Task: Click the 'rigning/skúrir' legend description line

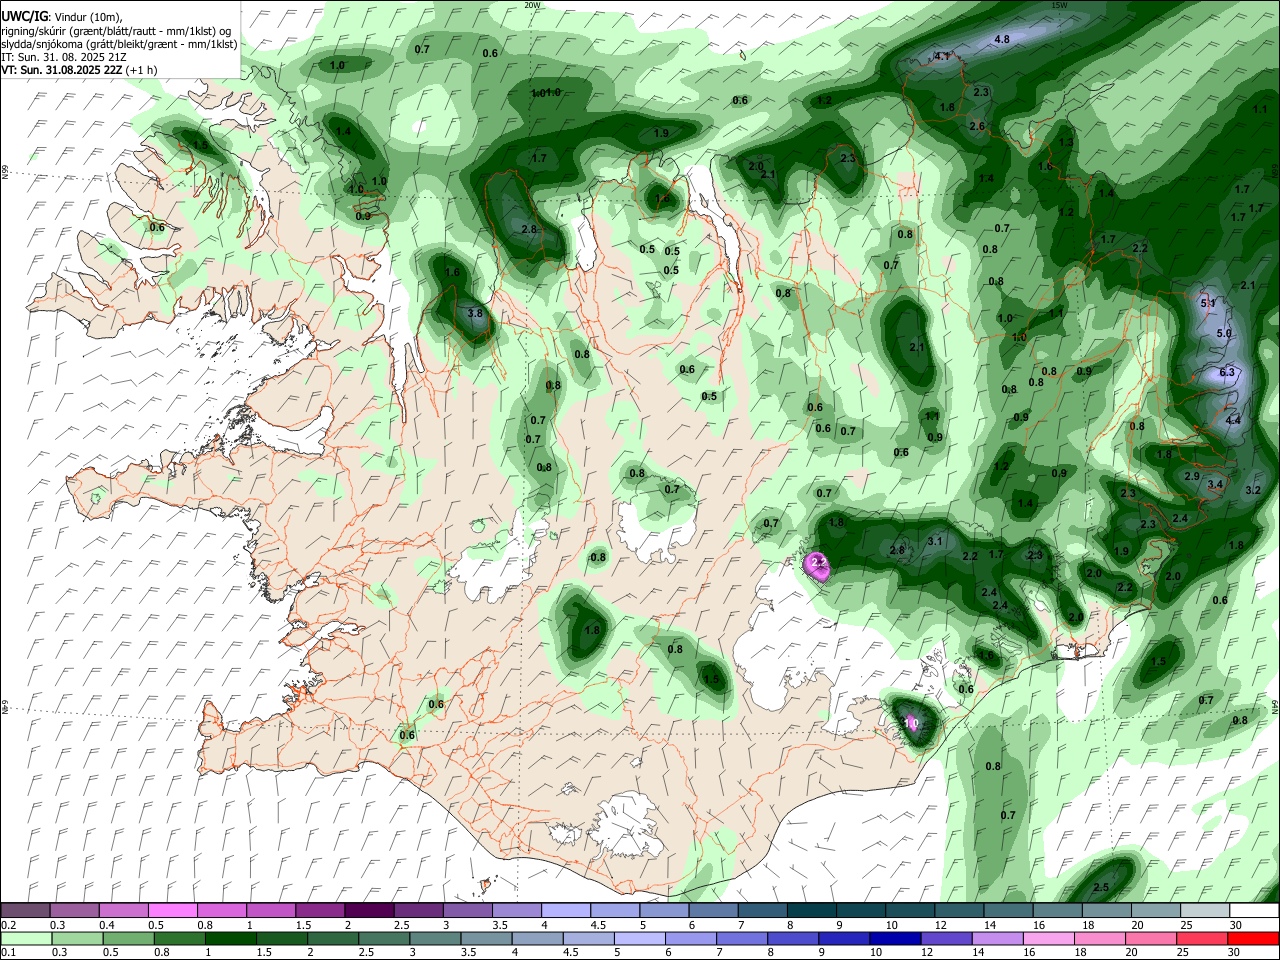Action: [x=116, y=31]
